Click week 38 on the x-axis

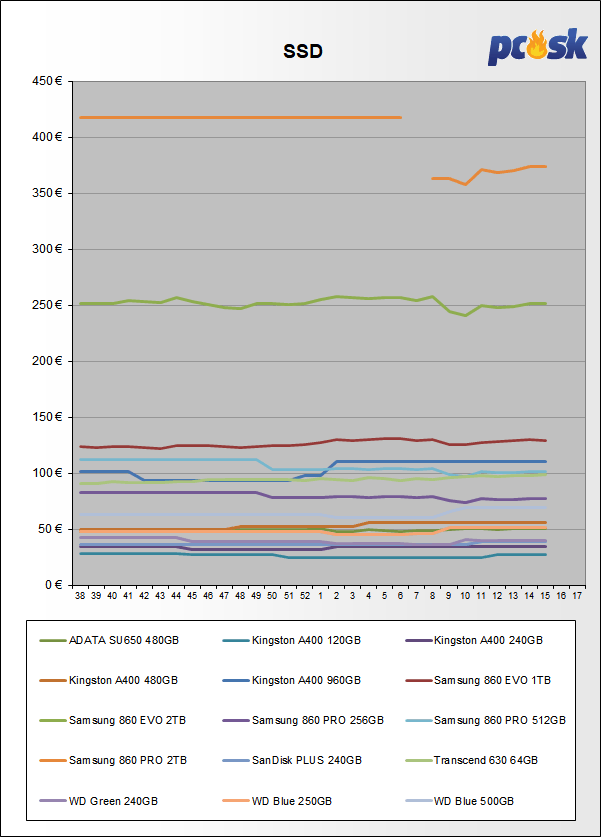(x=80, y=596)
